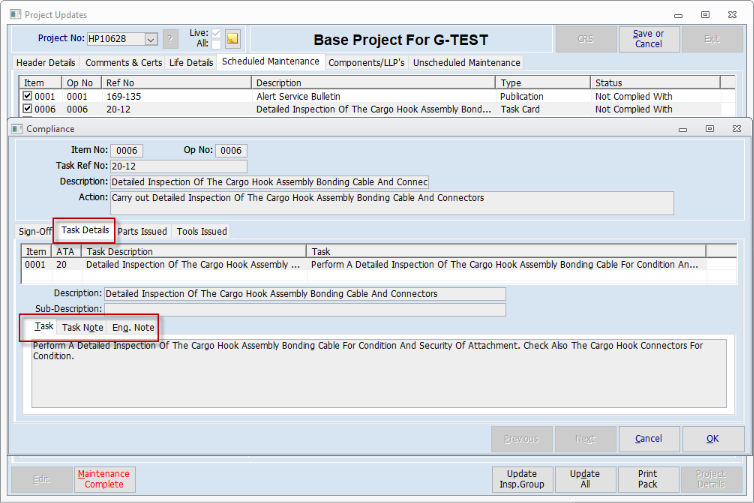Screen dimensions: 754x503
Task: Click the Task Ref No field
Action: 179,166
